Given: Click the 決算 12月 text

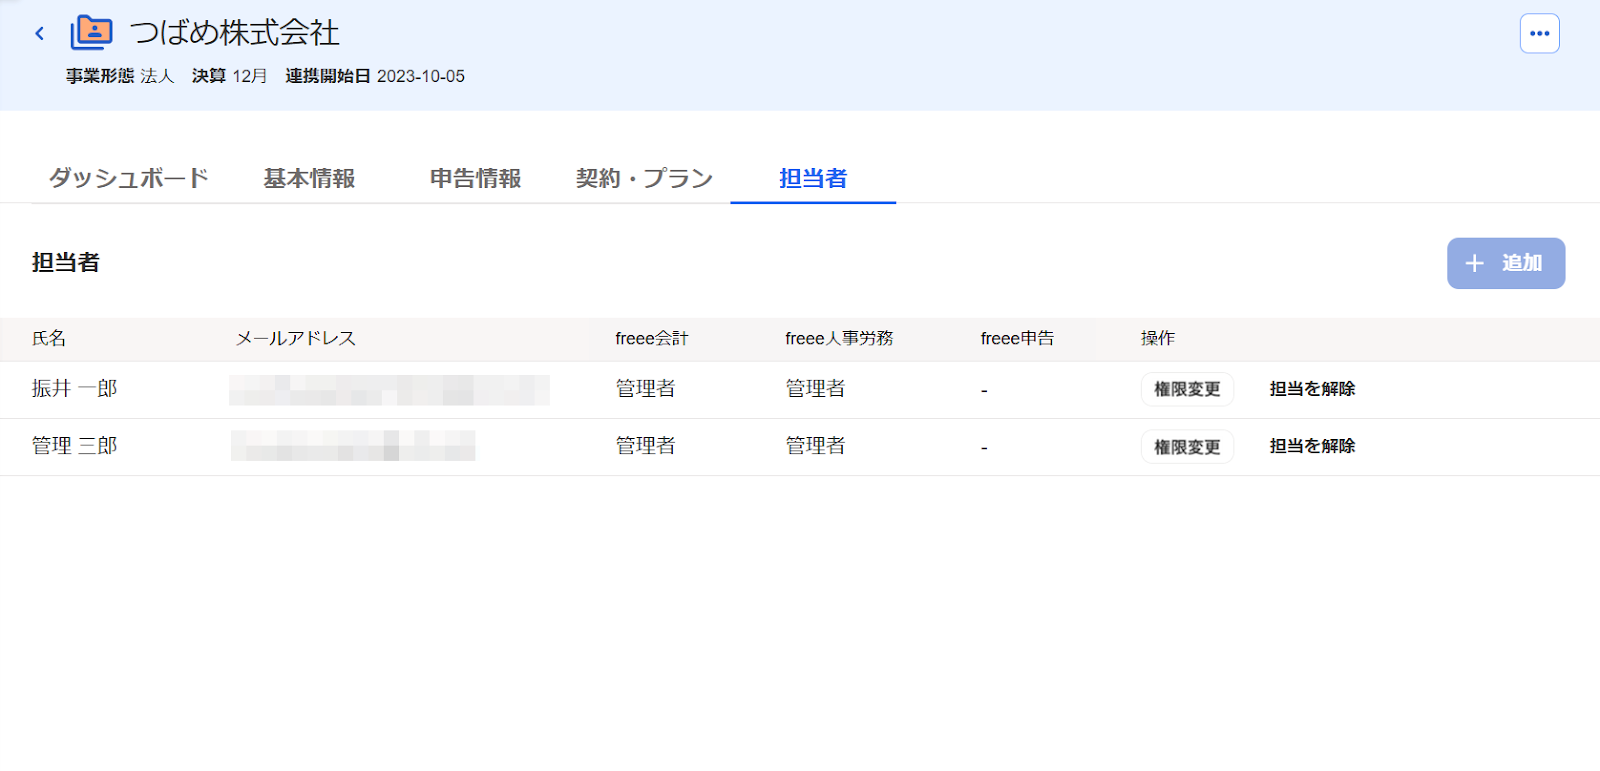Looking at the screenshot, I should [x=230, y=76].
